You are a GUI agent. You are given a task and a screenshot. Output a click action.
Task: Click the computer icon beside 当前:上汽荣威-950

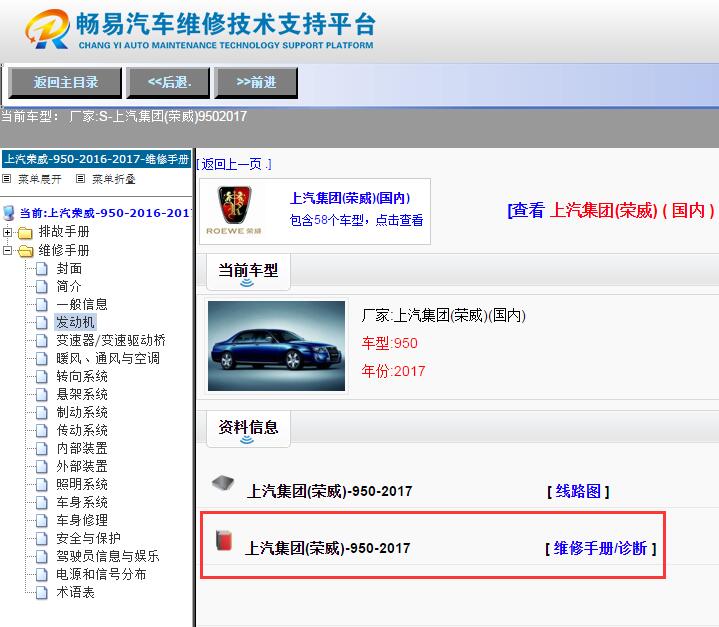[9, 213]
